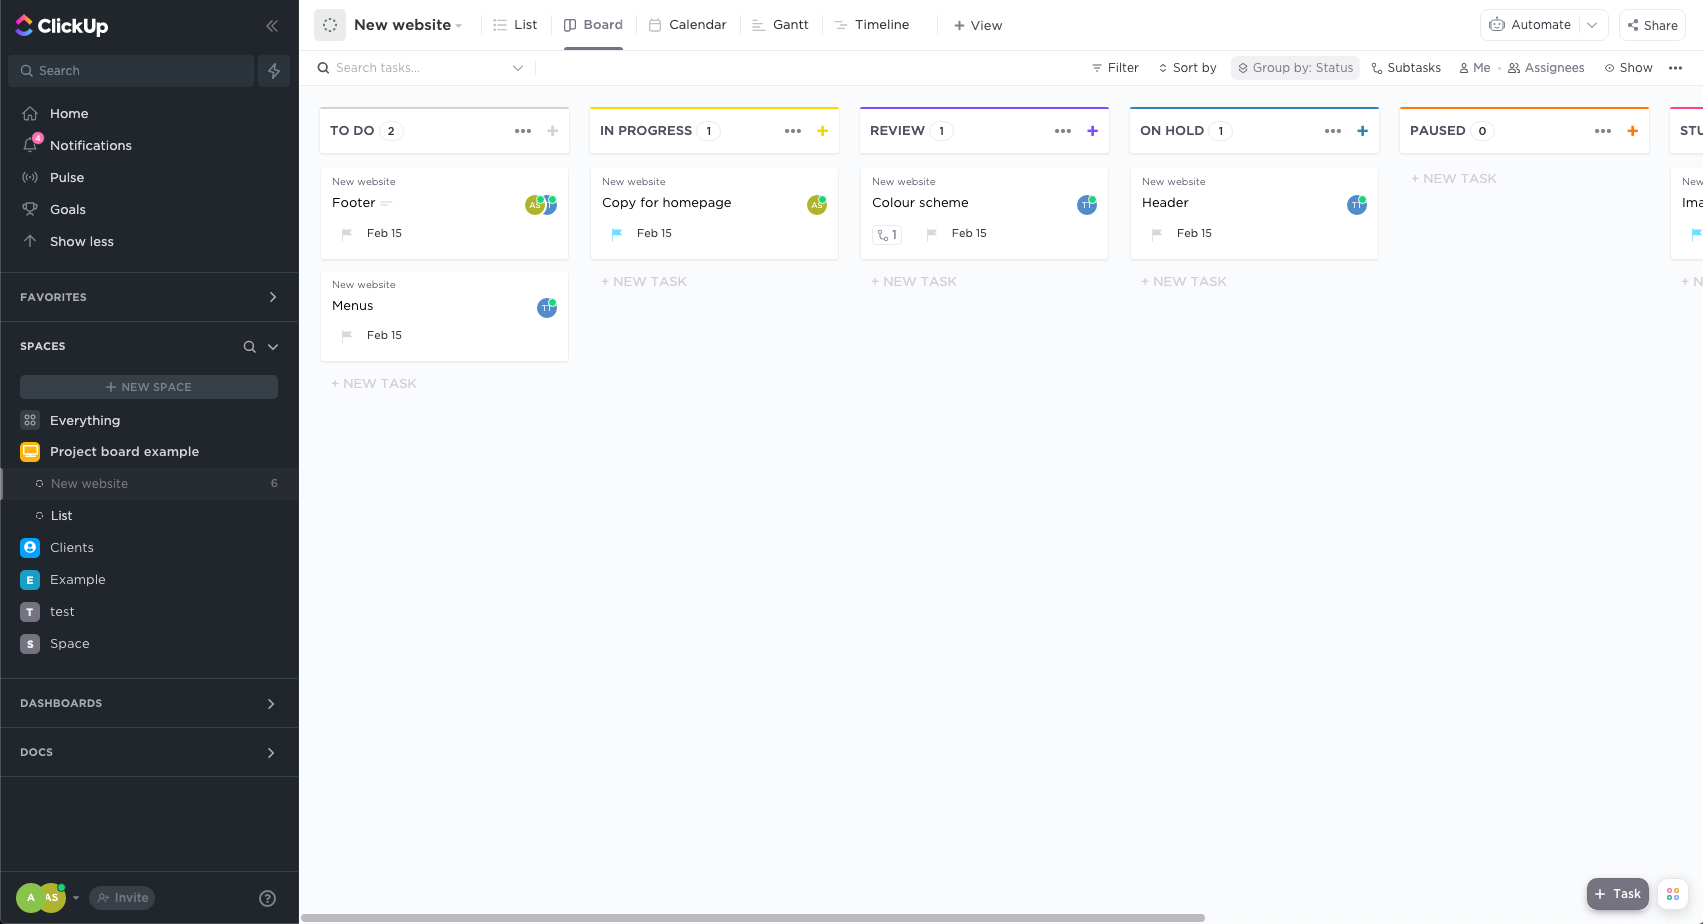Click the help question mark icon
This screenshot has height=924, width=1703.
[x=267, y=898]
